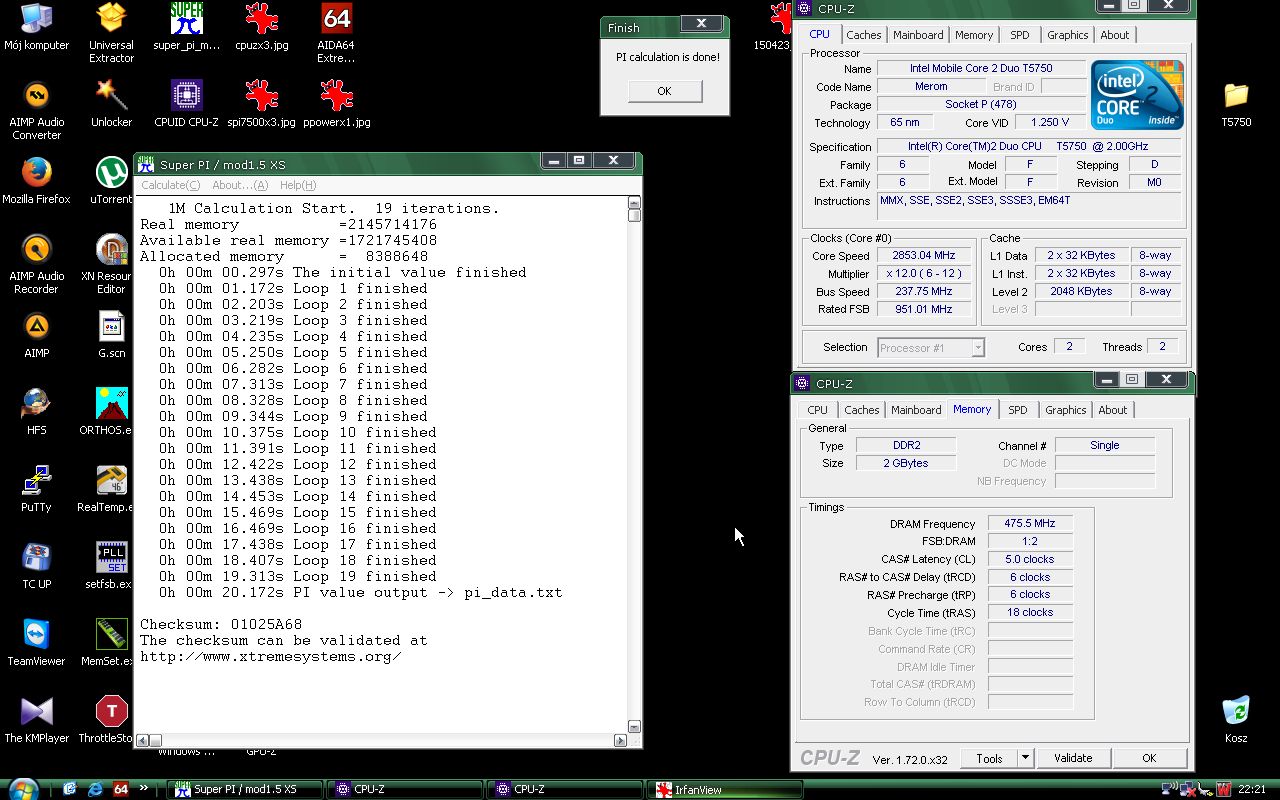Launch TeamViewer desktop icon
Screen dimensions: 1280x800
click(x=36, y=643)
